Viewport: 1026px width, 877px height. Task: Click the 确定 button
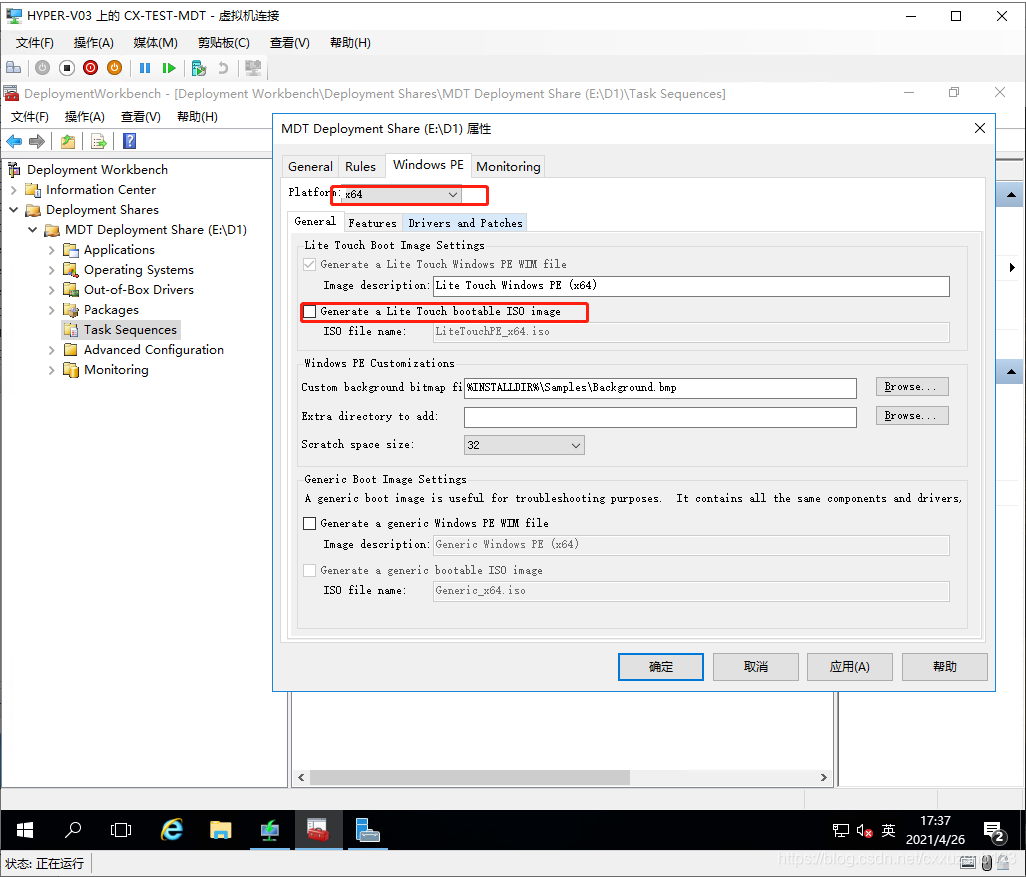(661, 667)
